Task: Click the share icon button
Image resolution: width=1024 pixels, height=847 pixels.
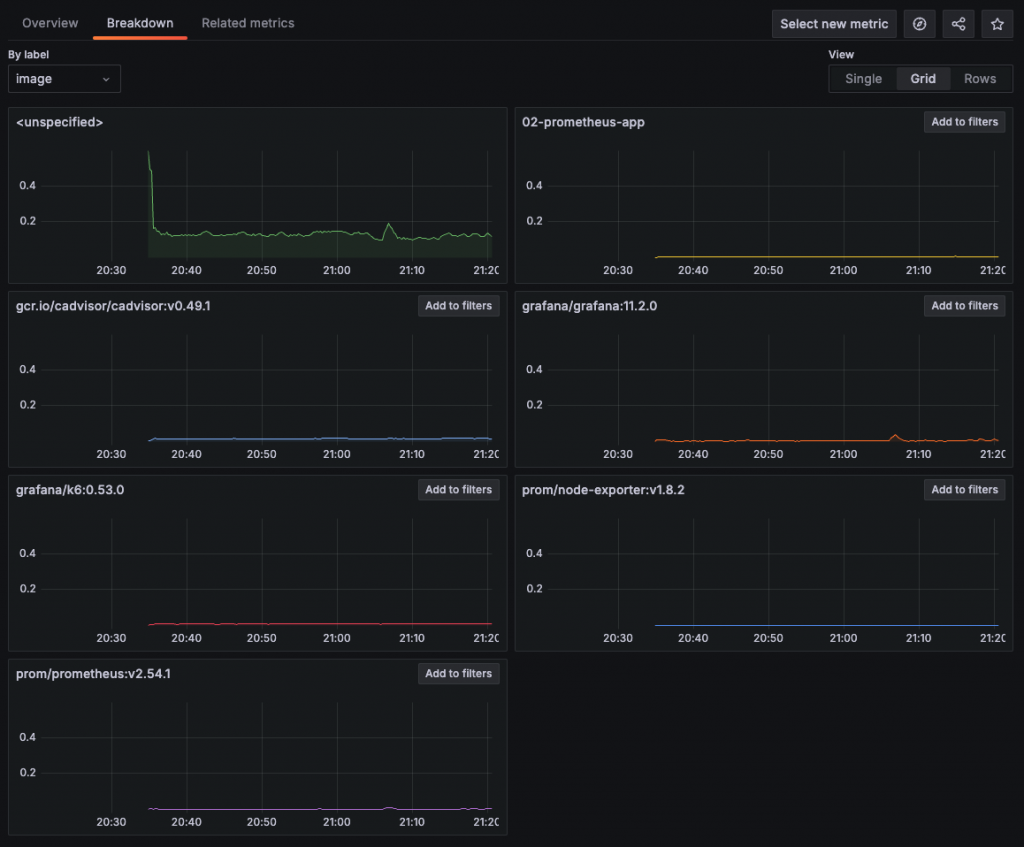Action: click(958, 24)
